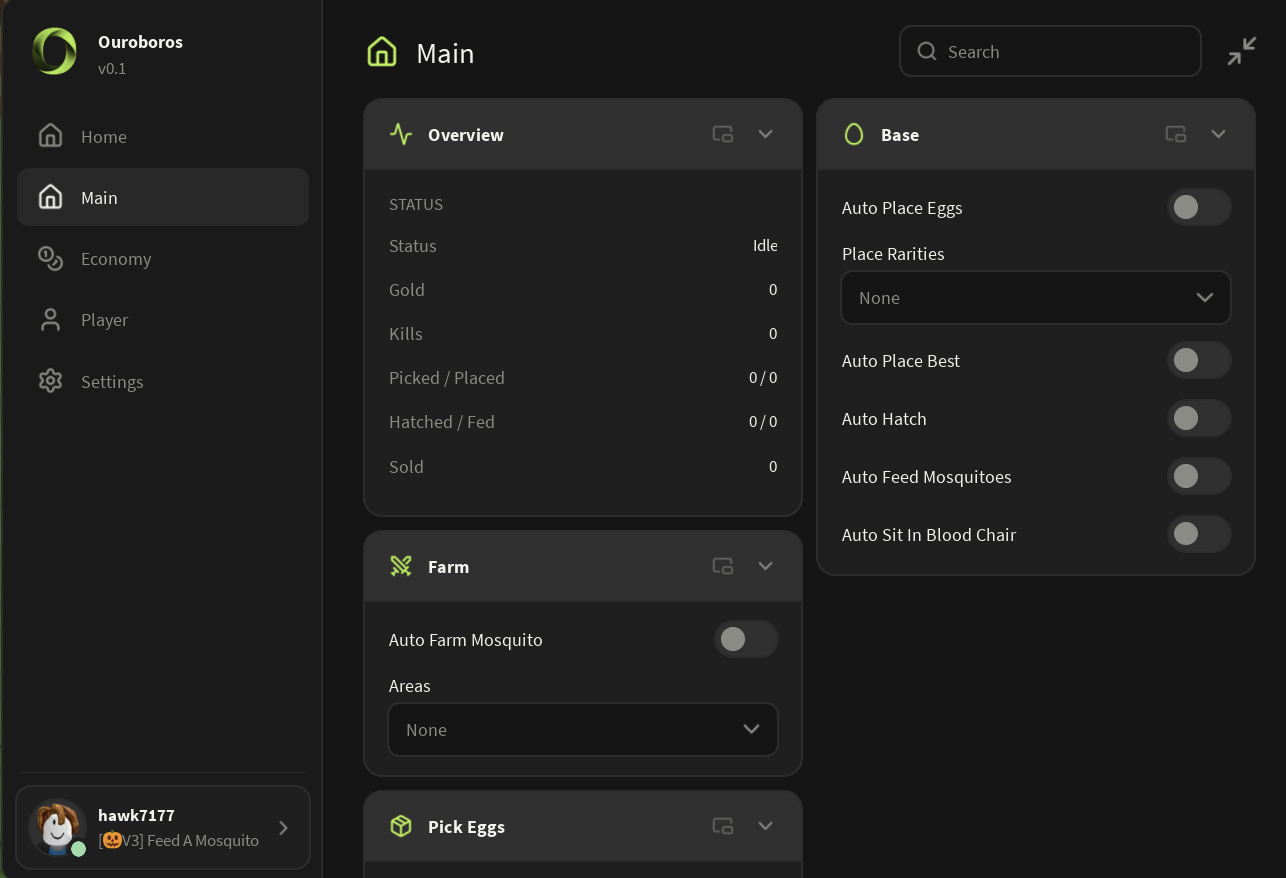Viewport: 1286px width, 878px height.
Task: Click the Home house icon in sidebar
Action: tap(50, 136)
